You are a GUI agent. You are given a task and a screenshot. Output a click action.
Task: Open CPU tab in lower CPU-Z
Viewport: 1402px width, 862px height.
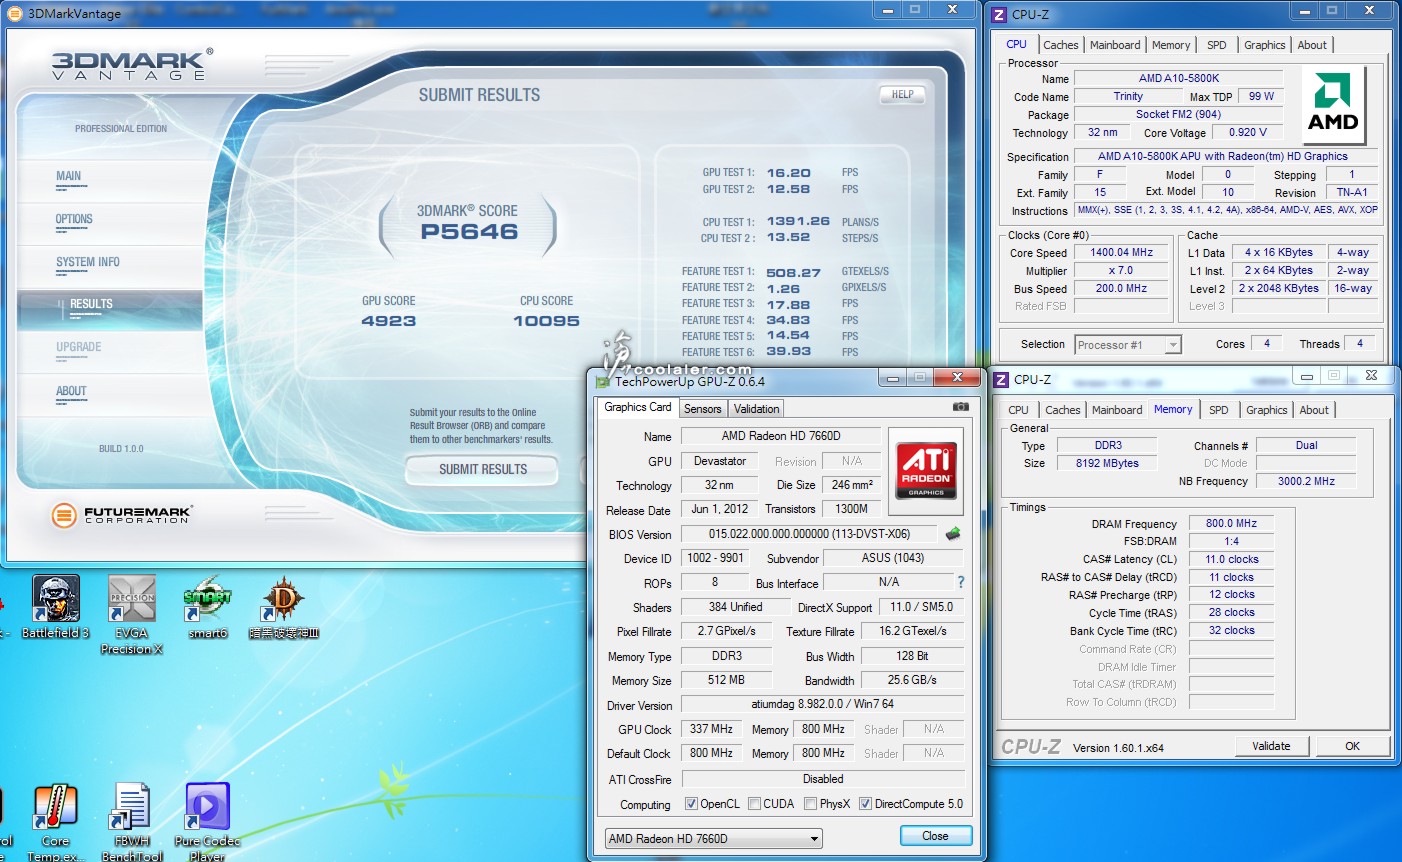point(1018,410)
